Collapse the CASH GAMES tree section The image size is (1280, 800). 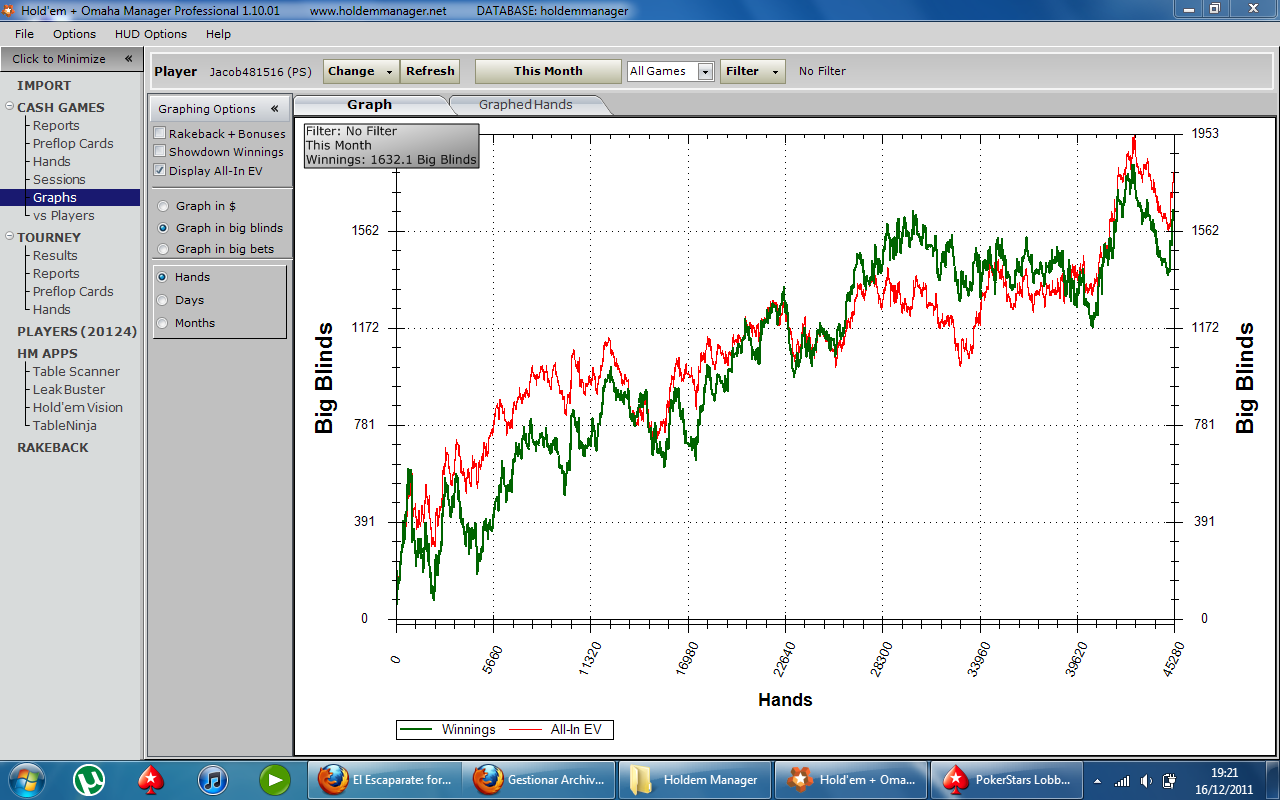coord(9,107)
